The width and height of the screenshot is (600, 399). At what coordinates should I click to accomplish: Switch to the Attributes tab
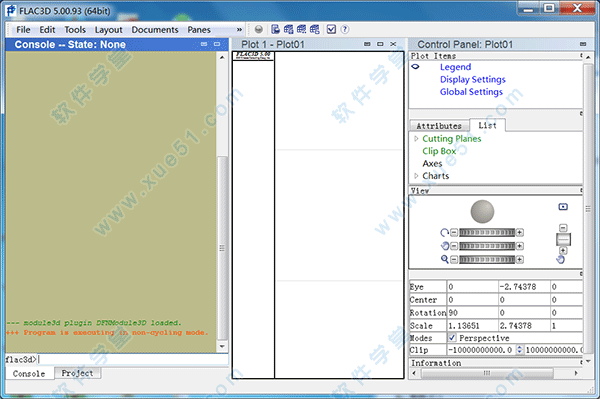point(439,126)
